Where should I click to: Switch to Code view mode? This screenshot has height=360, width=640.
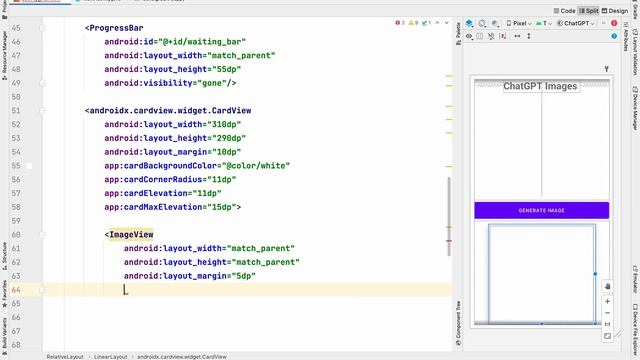click(x=564, y=11)
